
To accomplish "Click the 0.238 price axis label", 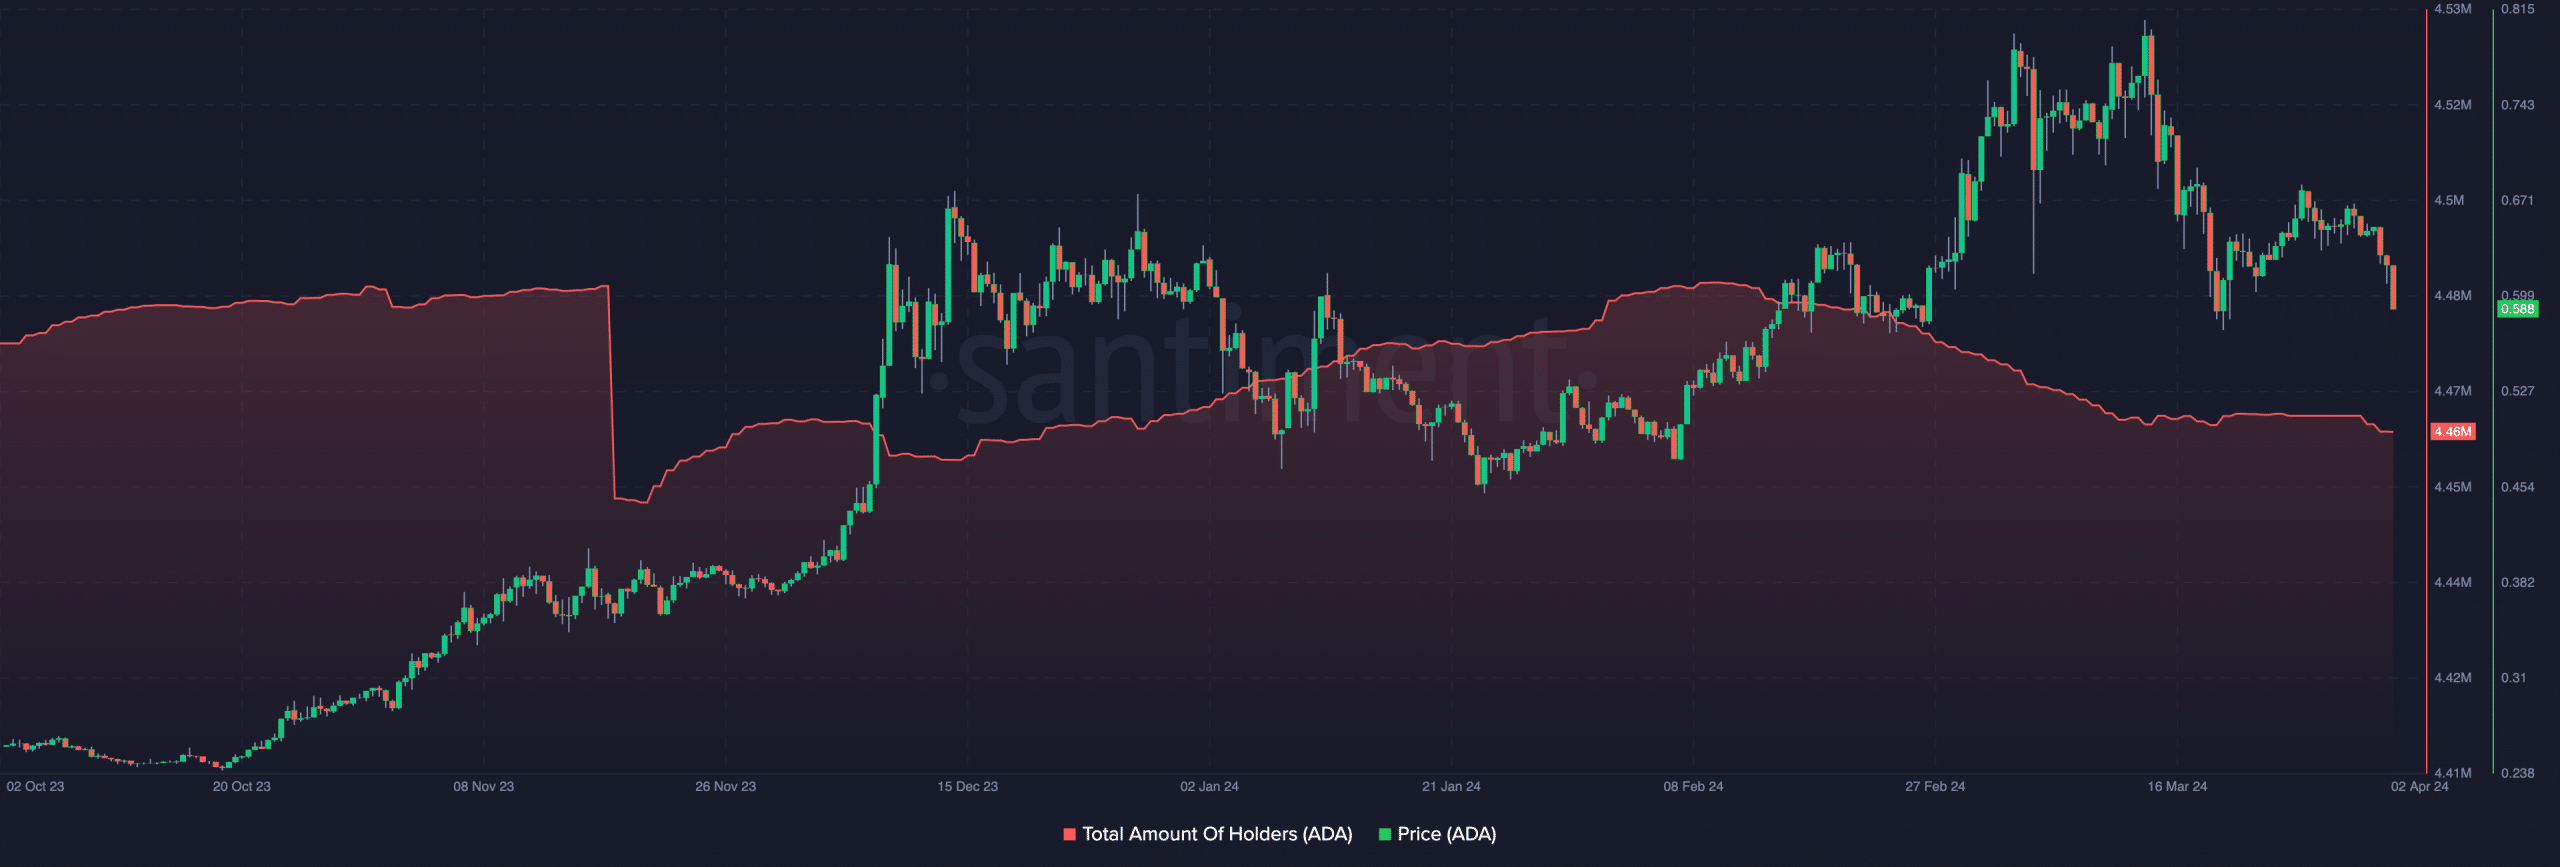I will [2517, 773].
